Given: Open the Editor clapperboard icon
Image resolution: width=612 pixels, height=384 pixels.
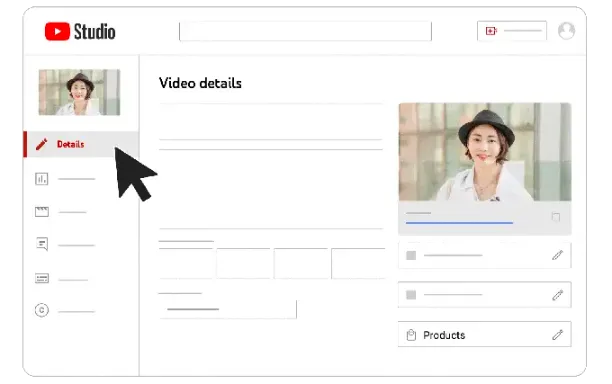Looking at the screenshot, I should (x=42, y=212).
